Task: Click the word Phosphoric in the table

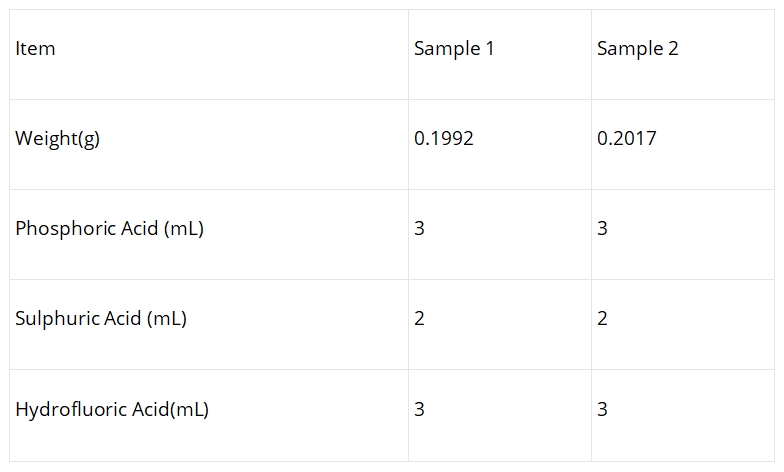Action: (66, 228)
